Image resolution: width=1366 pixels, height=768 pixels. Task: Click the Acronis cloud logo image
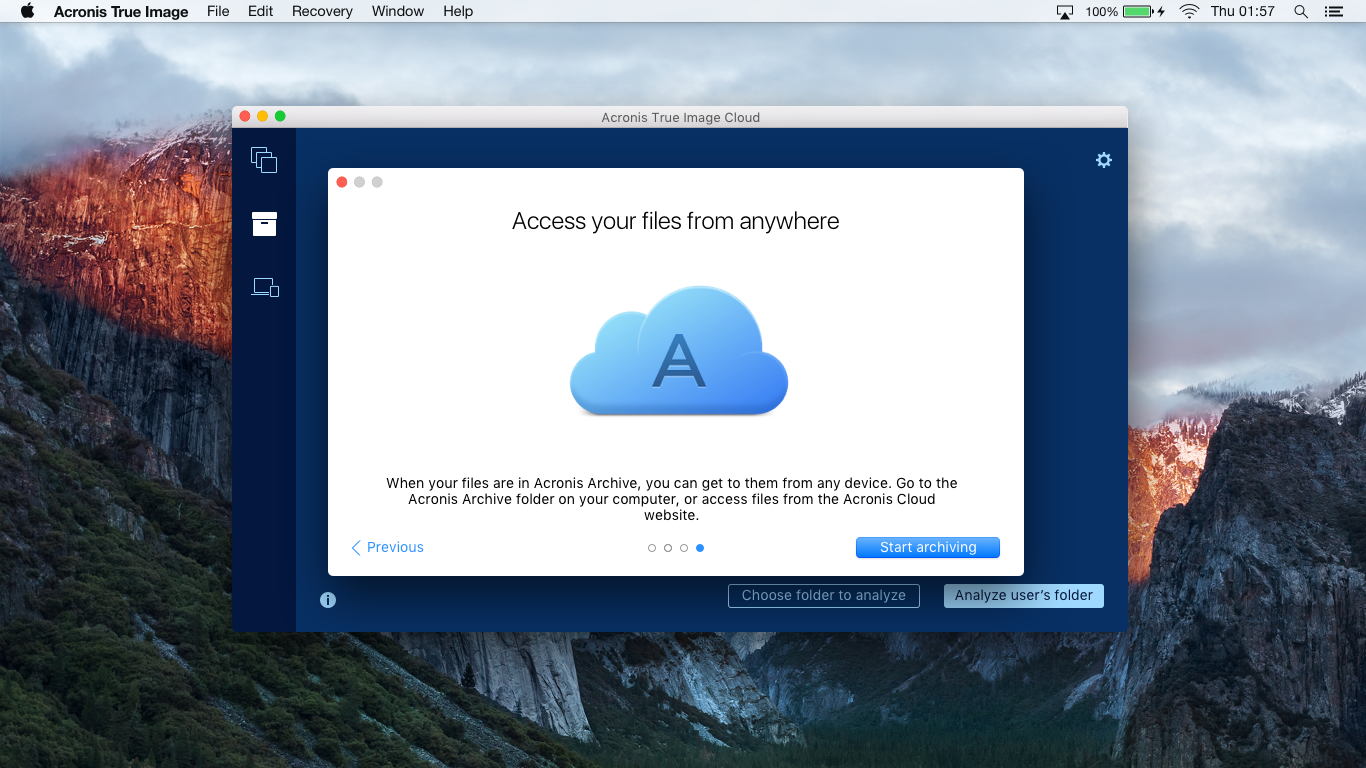point(679,351)
